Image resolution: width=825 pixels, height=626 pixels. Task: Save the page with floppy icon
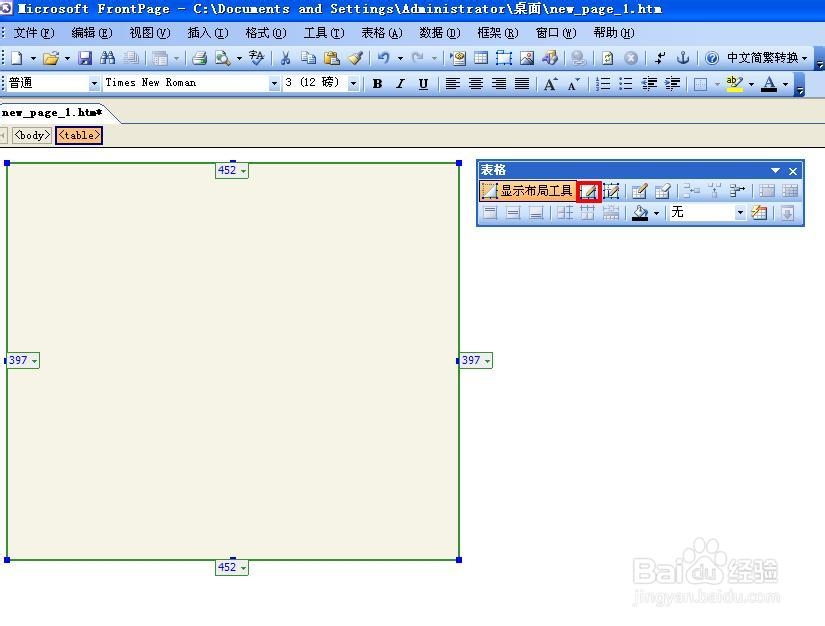pyautogui.click(x=85, y=58)
